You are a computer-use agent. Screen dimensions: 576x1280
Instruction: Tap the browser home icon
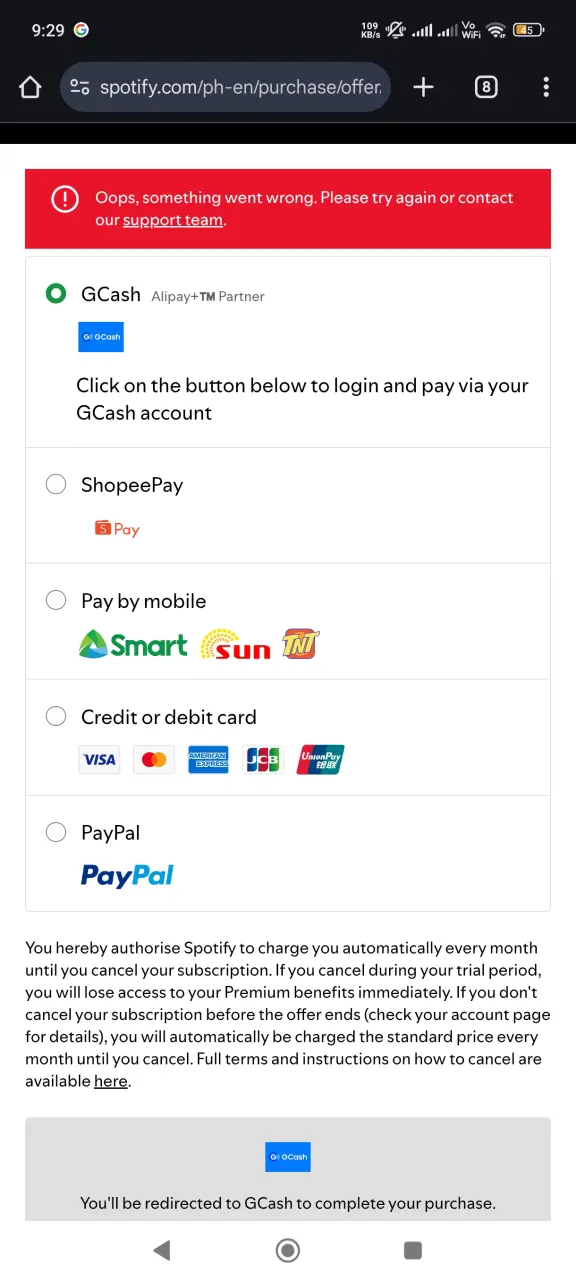[x=30, y=87]
